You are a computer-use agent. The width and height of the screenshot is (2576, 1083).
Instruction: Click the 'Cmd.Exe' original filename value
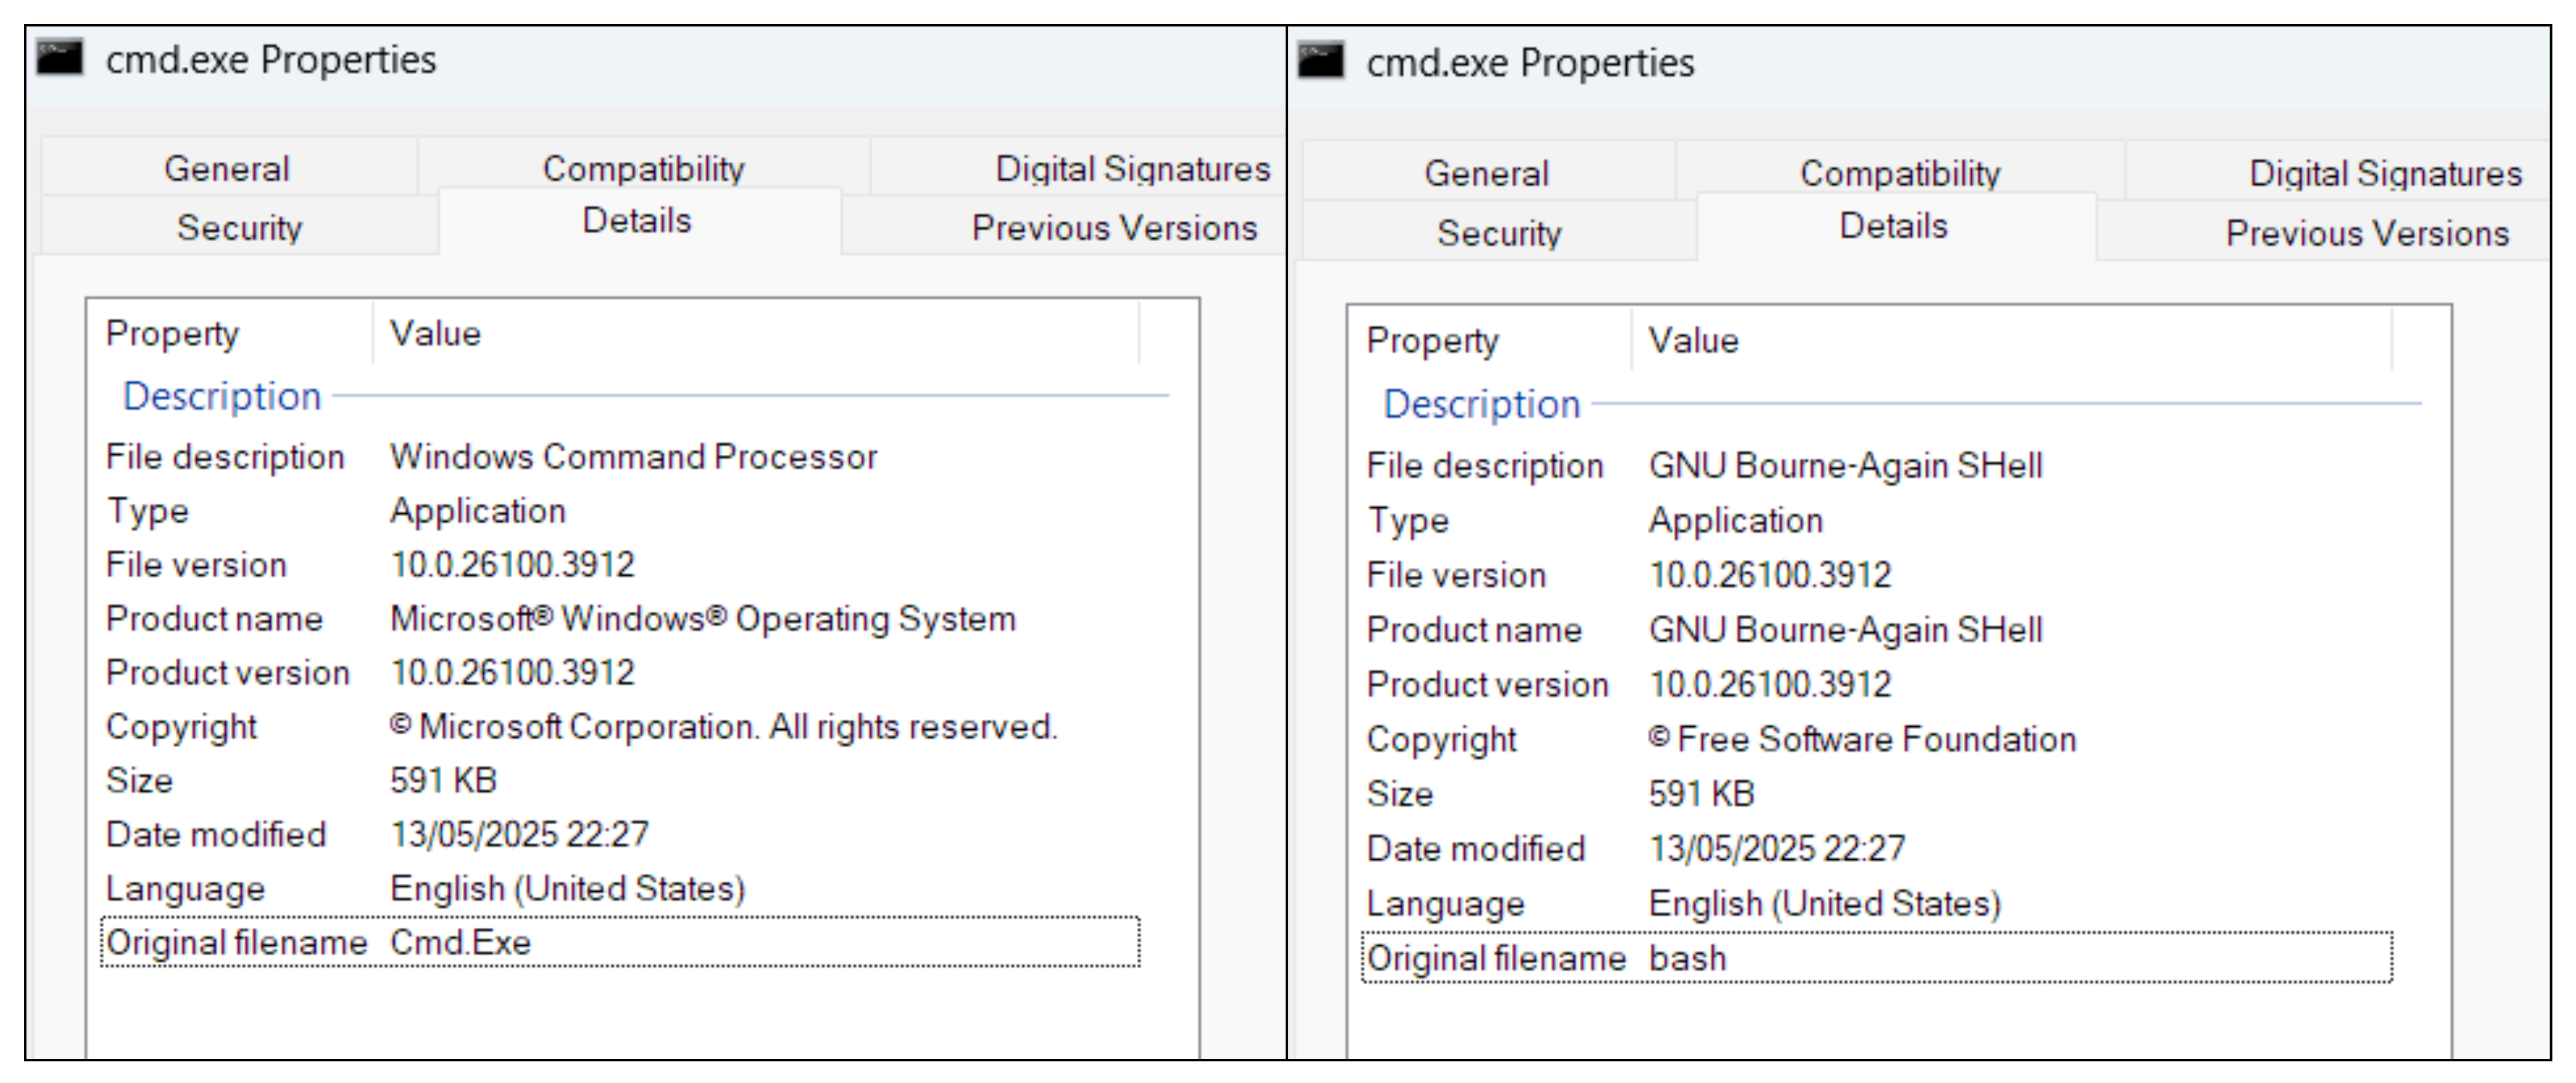(x=460, y=942)
